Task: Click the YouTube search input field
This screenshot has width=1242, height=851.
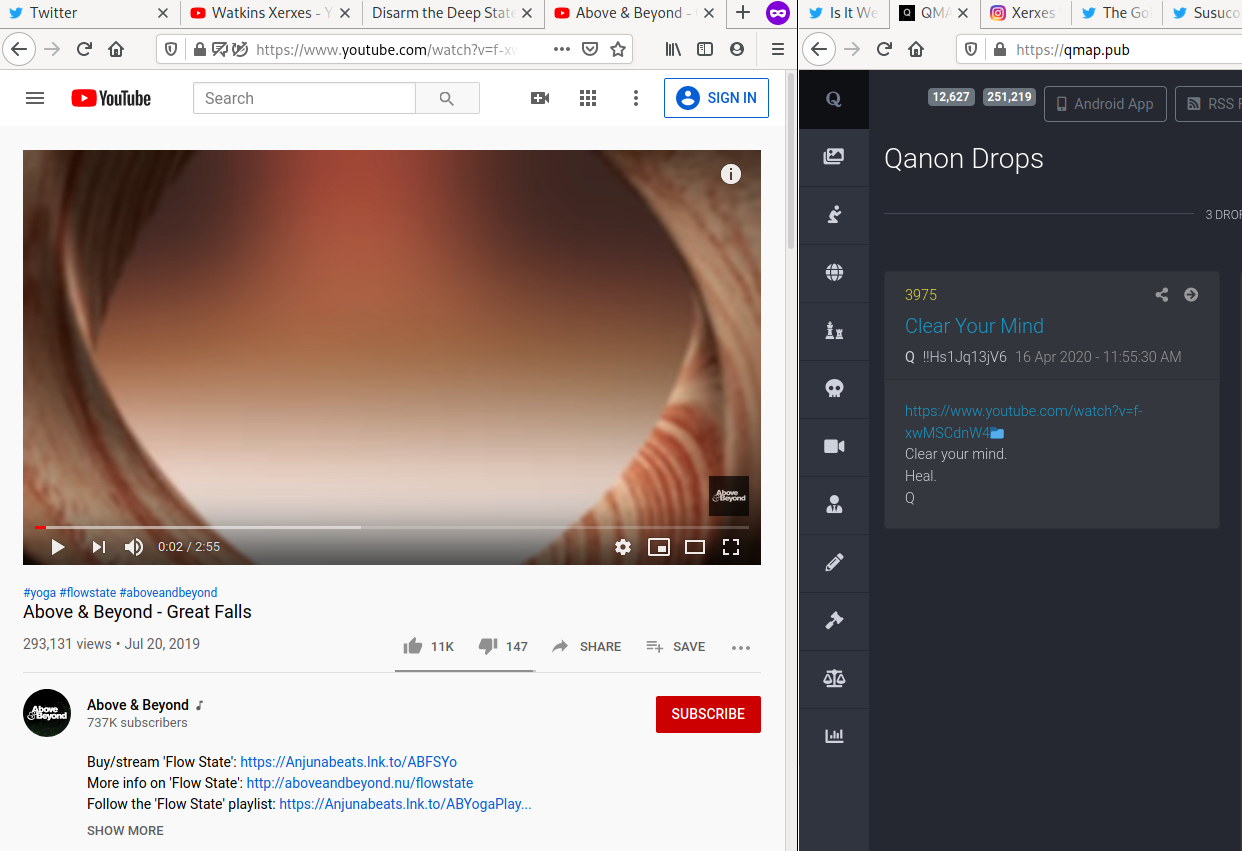Action: [x=304, y=98]
